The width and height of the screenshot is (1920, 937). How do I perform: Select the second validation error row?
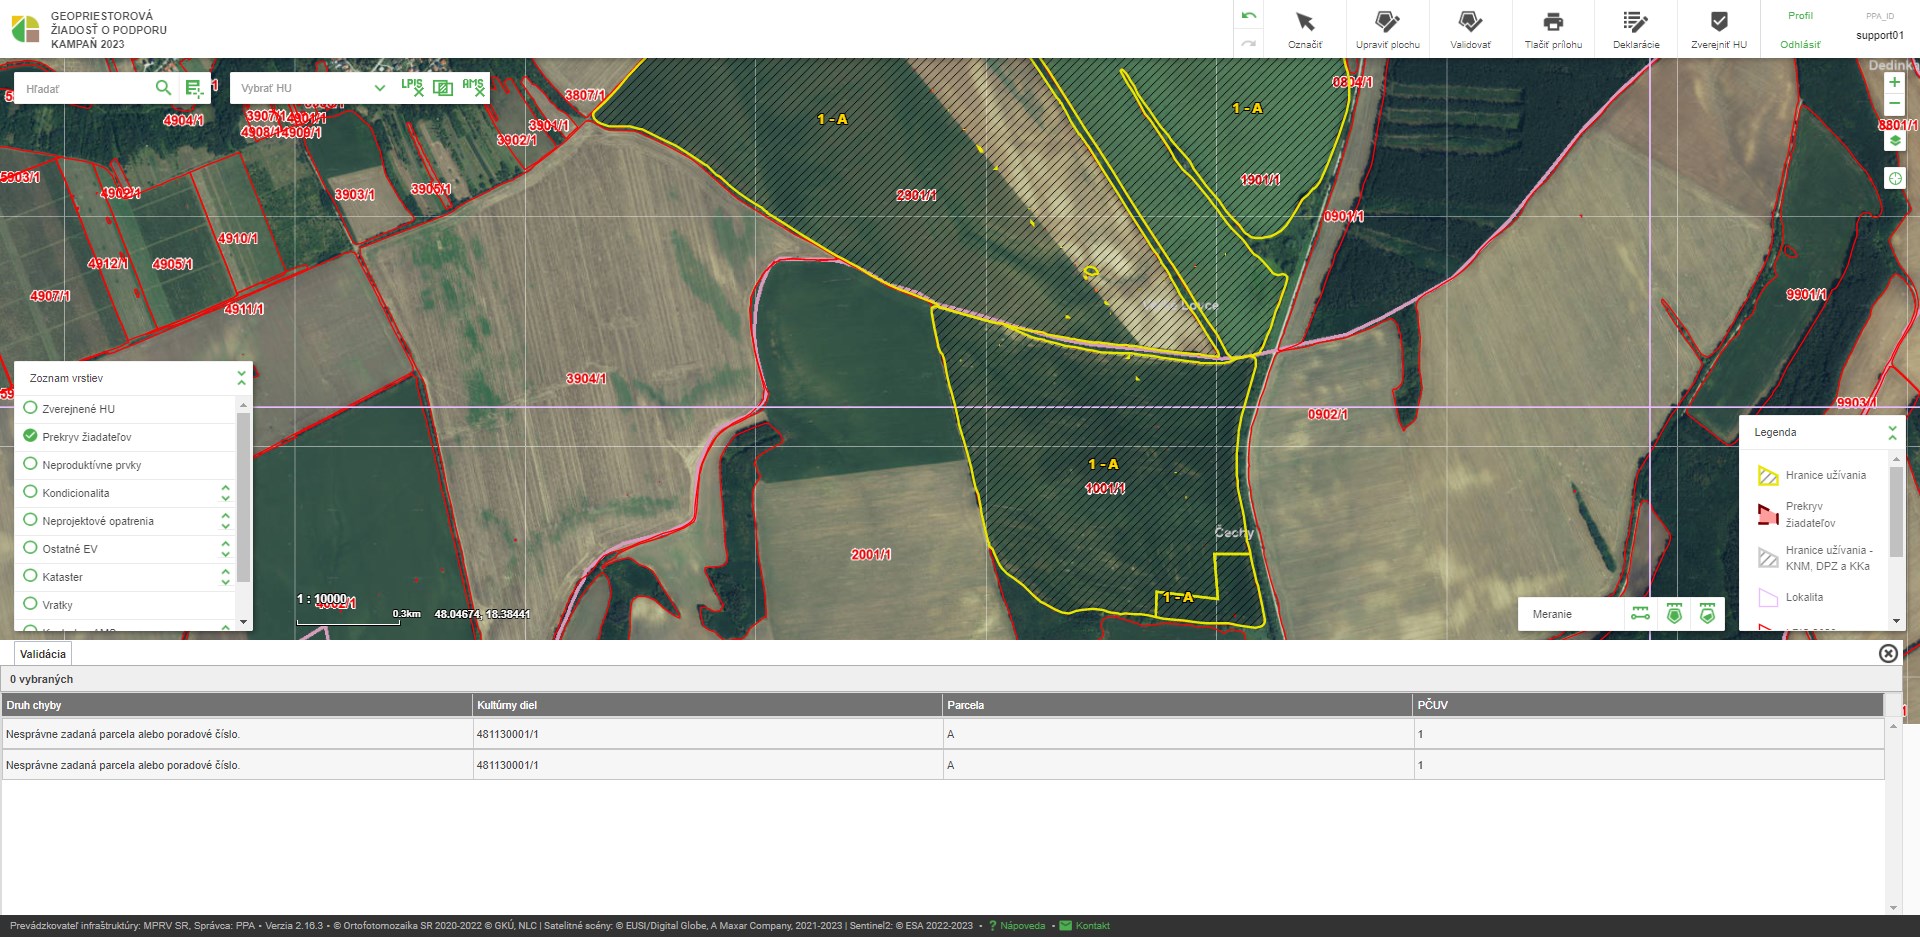(x=943, y=765)
